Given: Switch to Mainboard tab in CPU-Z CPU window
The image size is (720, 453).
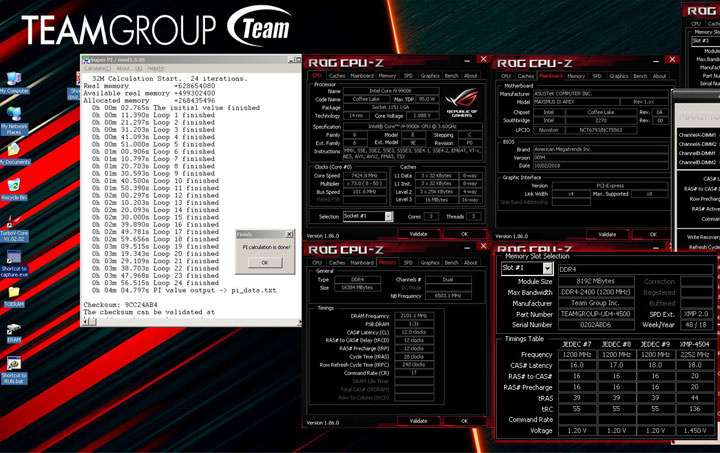Looking at the screenshot, I should tap(362, 76).
